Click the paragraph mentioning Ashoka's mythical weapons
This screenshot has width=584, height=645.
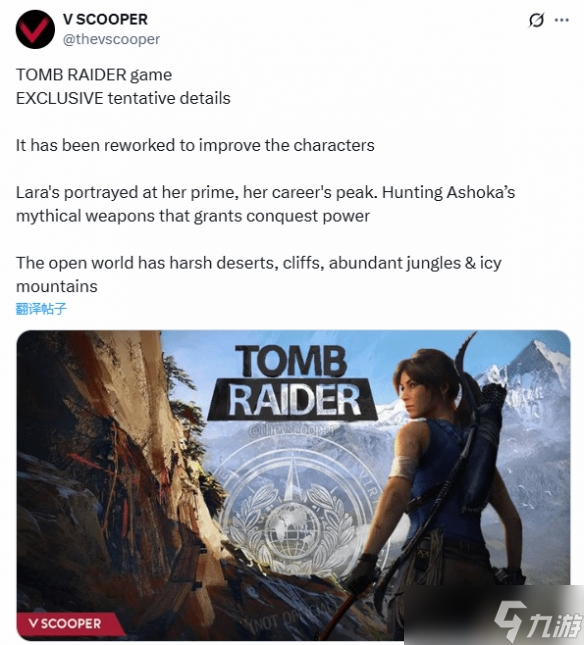click(x=265, y=204)
